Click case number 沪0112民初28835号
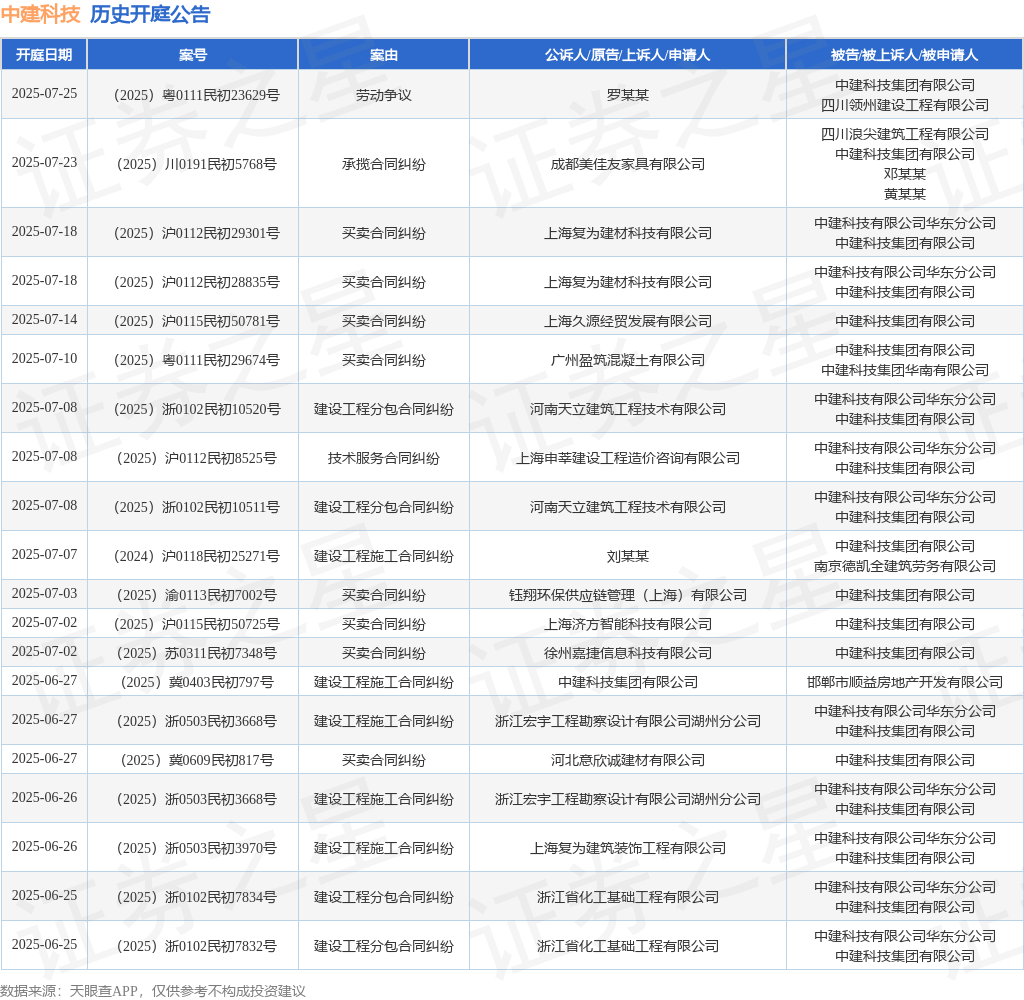This screenshot has height=1000, width=1024. coord(197,282)
